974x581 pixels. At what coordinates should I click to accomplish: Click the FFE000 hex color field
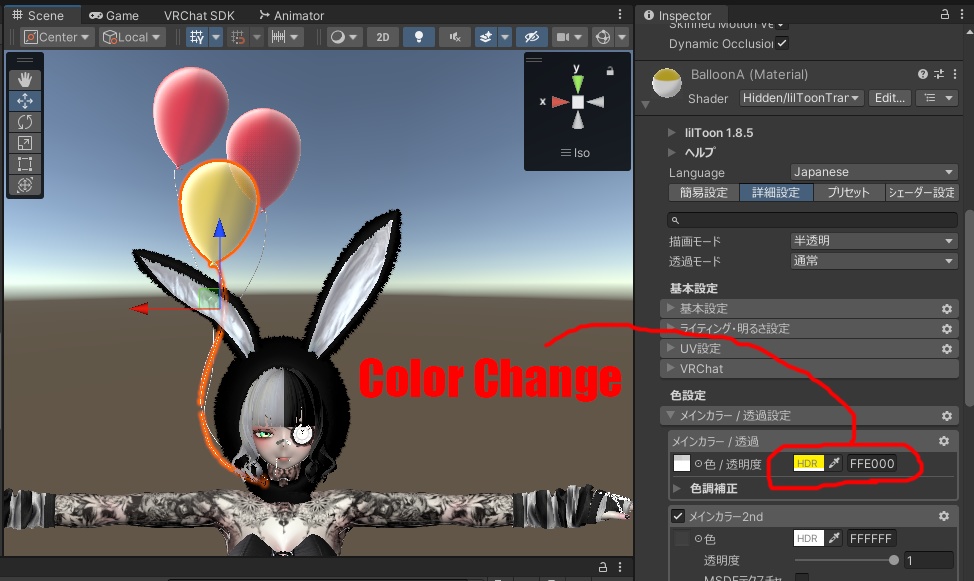(x=872, y=463)
